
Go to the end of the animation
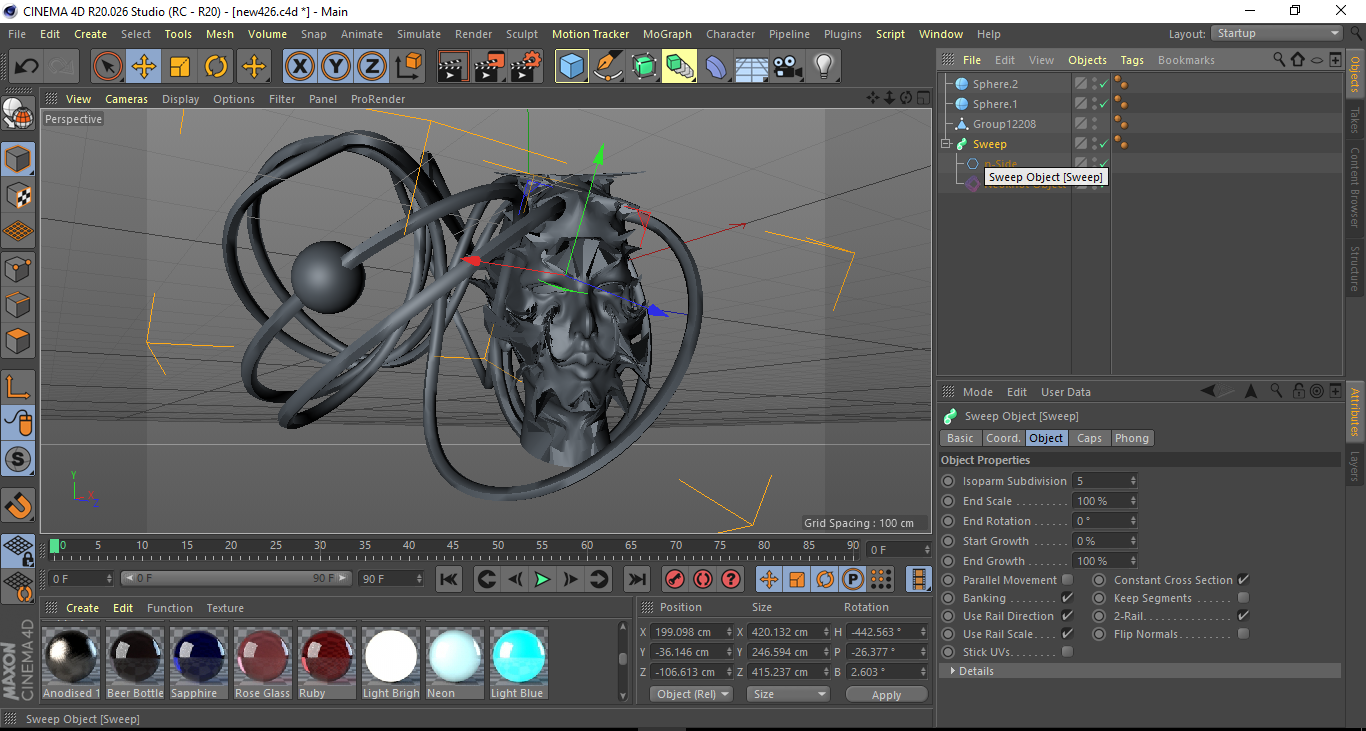pos(636,579)
